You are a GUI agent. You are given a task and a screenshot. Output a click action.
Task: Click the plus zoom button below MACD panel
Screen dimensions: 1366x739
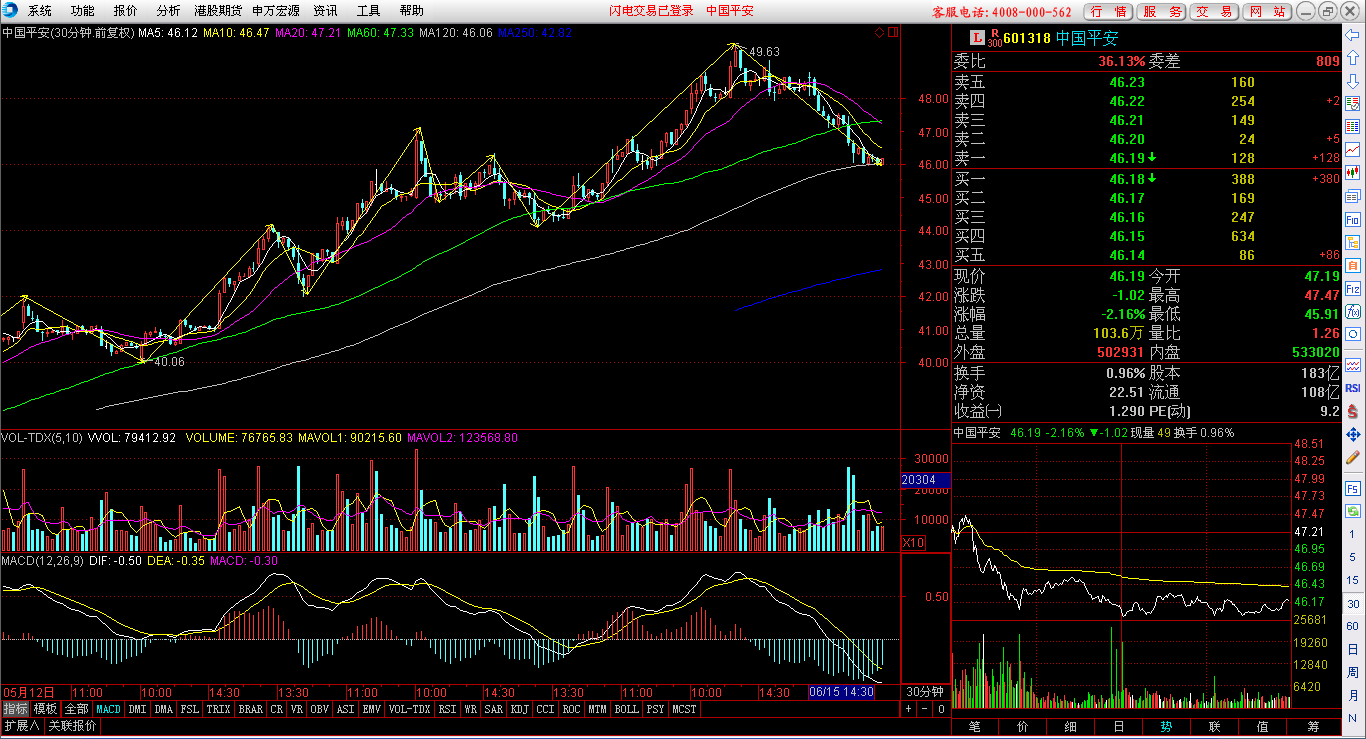coord(909,709)
